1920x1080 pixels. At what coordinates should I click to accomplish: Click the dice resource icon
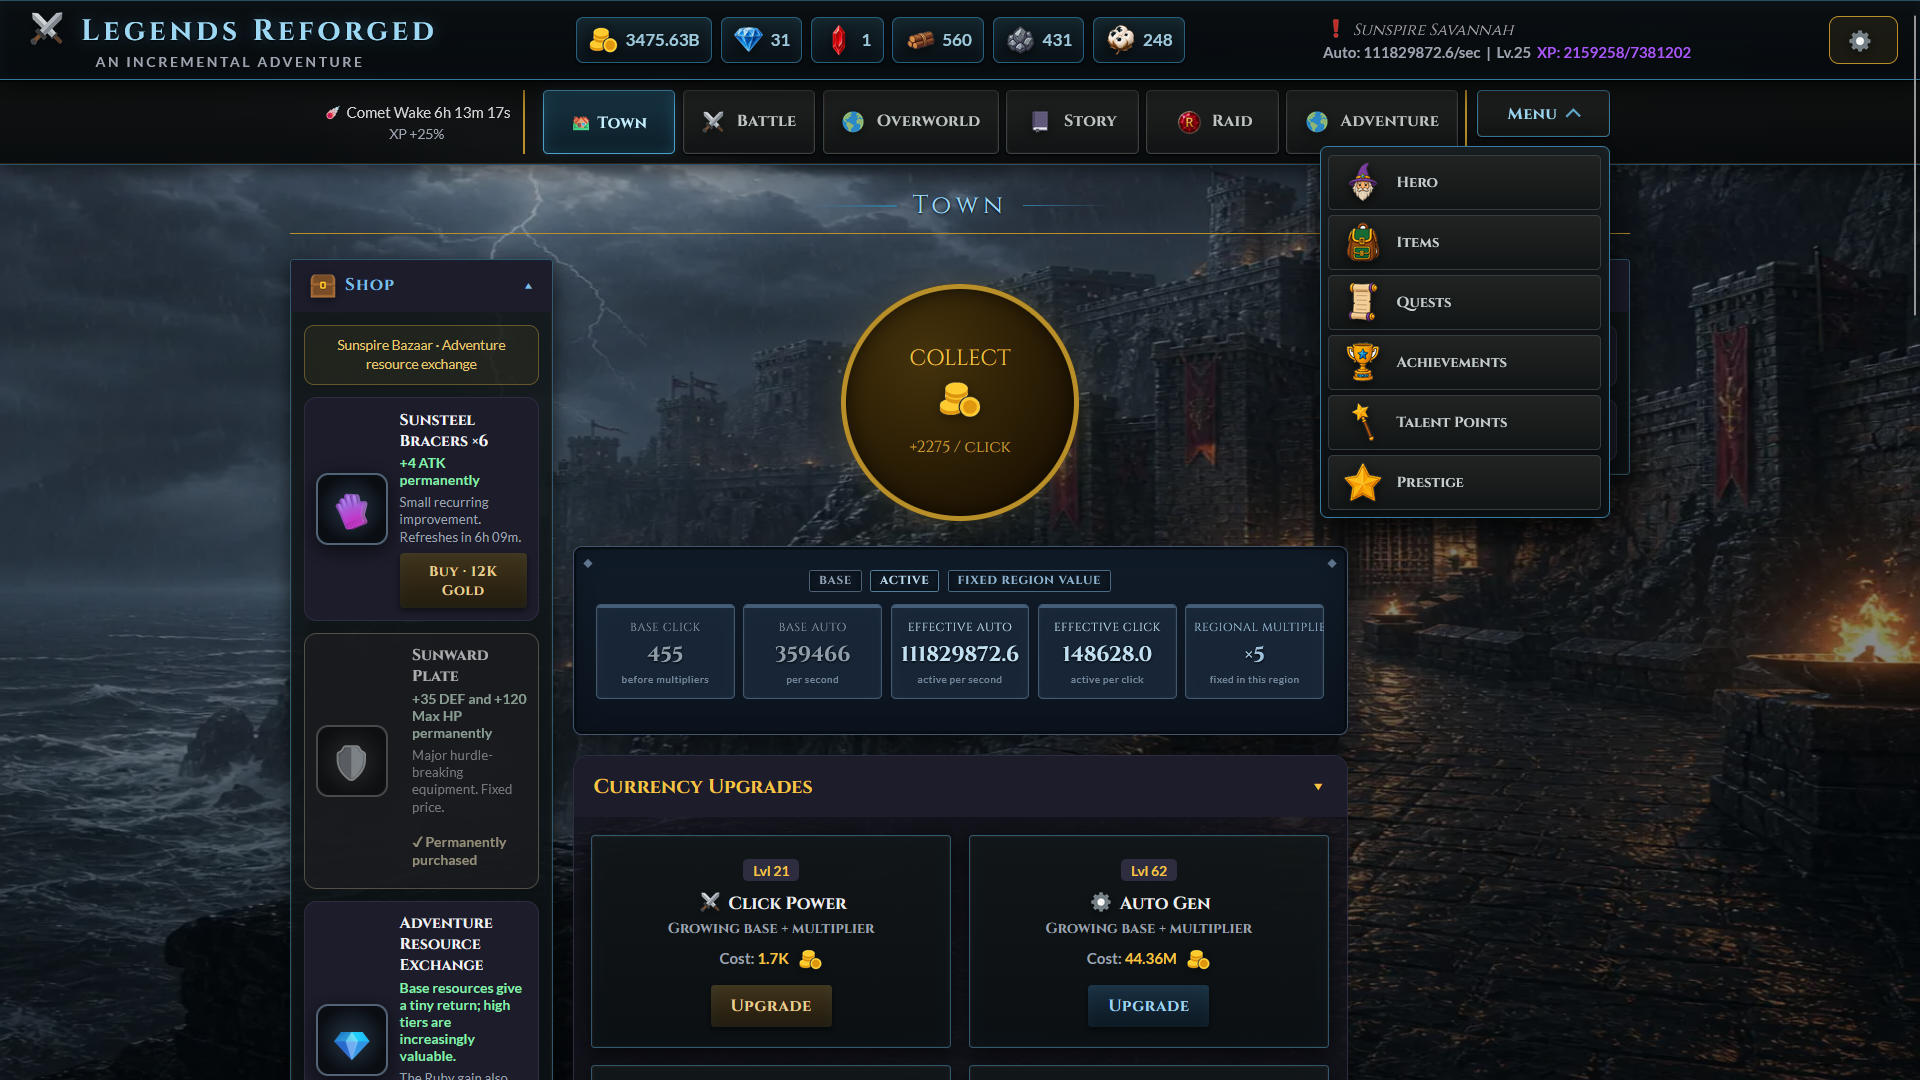click(1121, 40)
